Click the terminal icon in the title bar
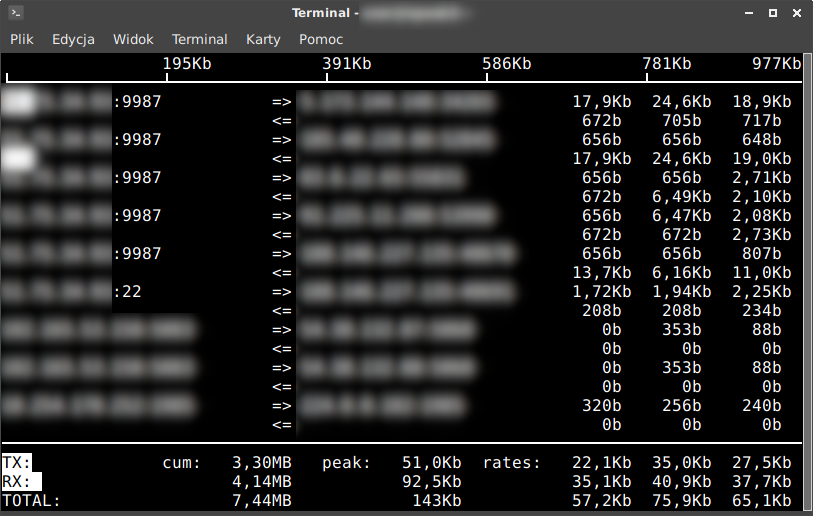The image size is (813, 516). 16,13
